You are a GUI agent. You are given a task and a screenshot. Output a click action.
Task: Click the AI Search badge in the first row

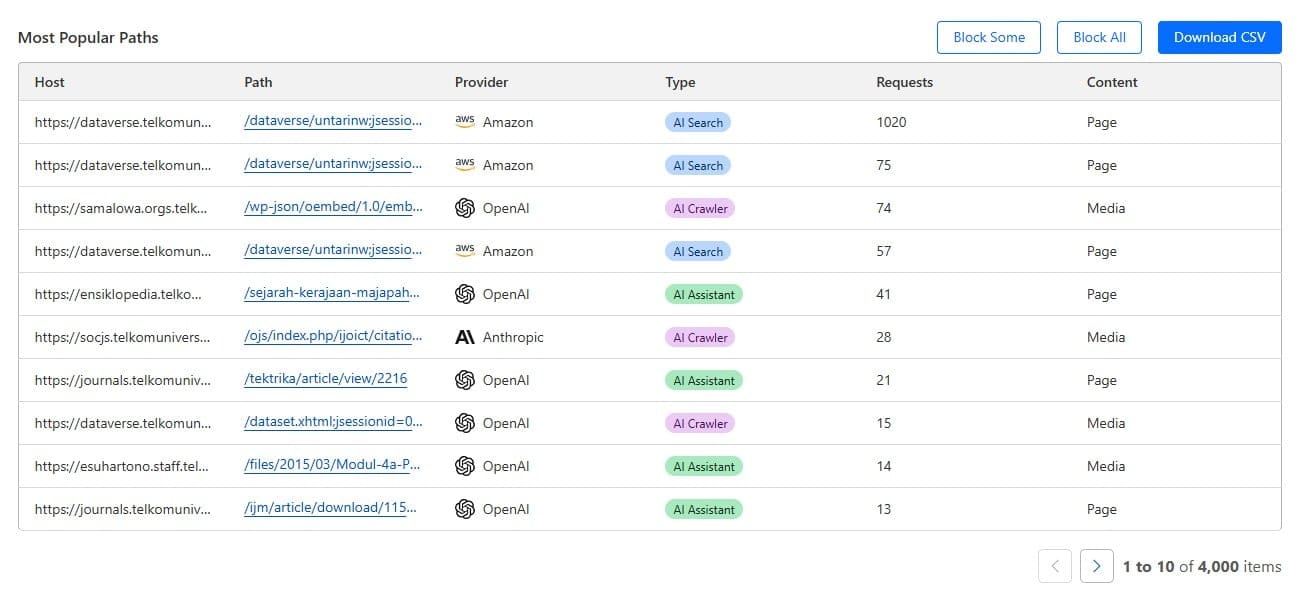coord(697,121)
